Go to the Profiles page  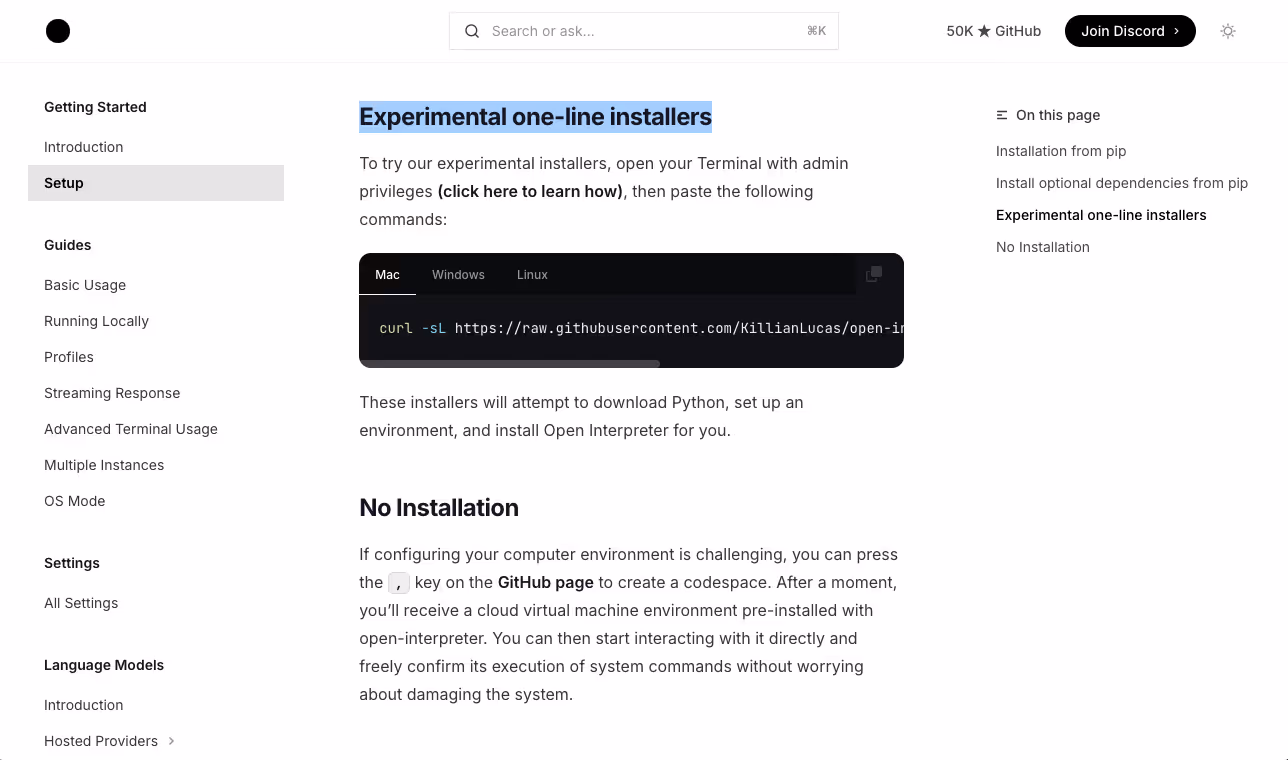click(x=69, y=357)
